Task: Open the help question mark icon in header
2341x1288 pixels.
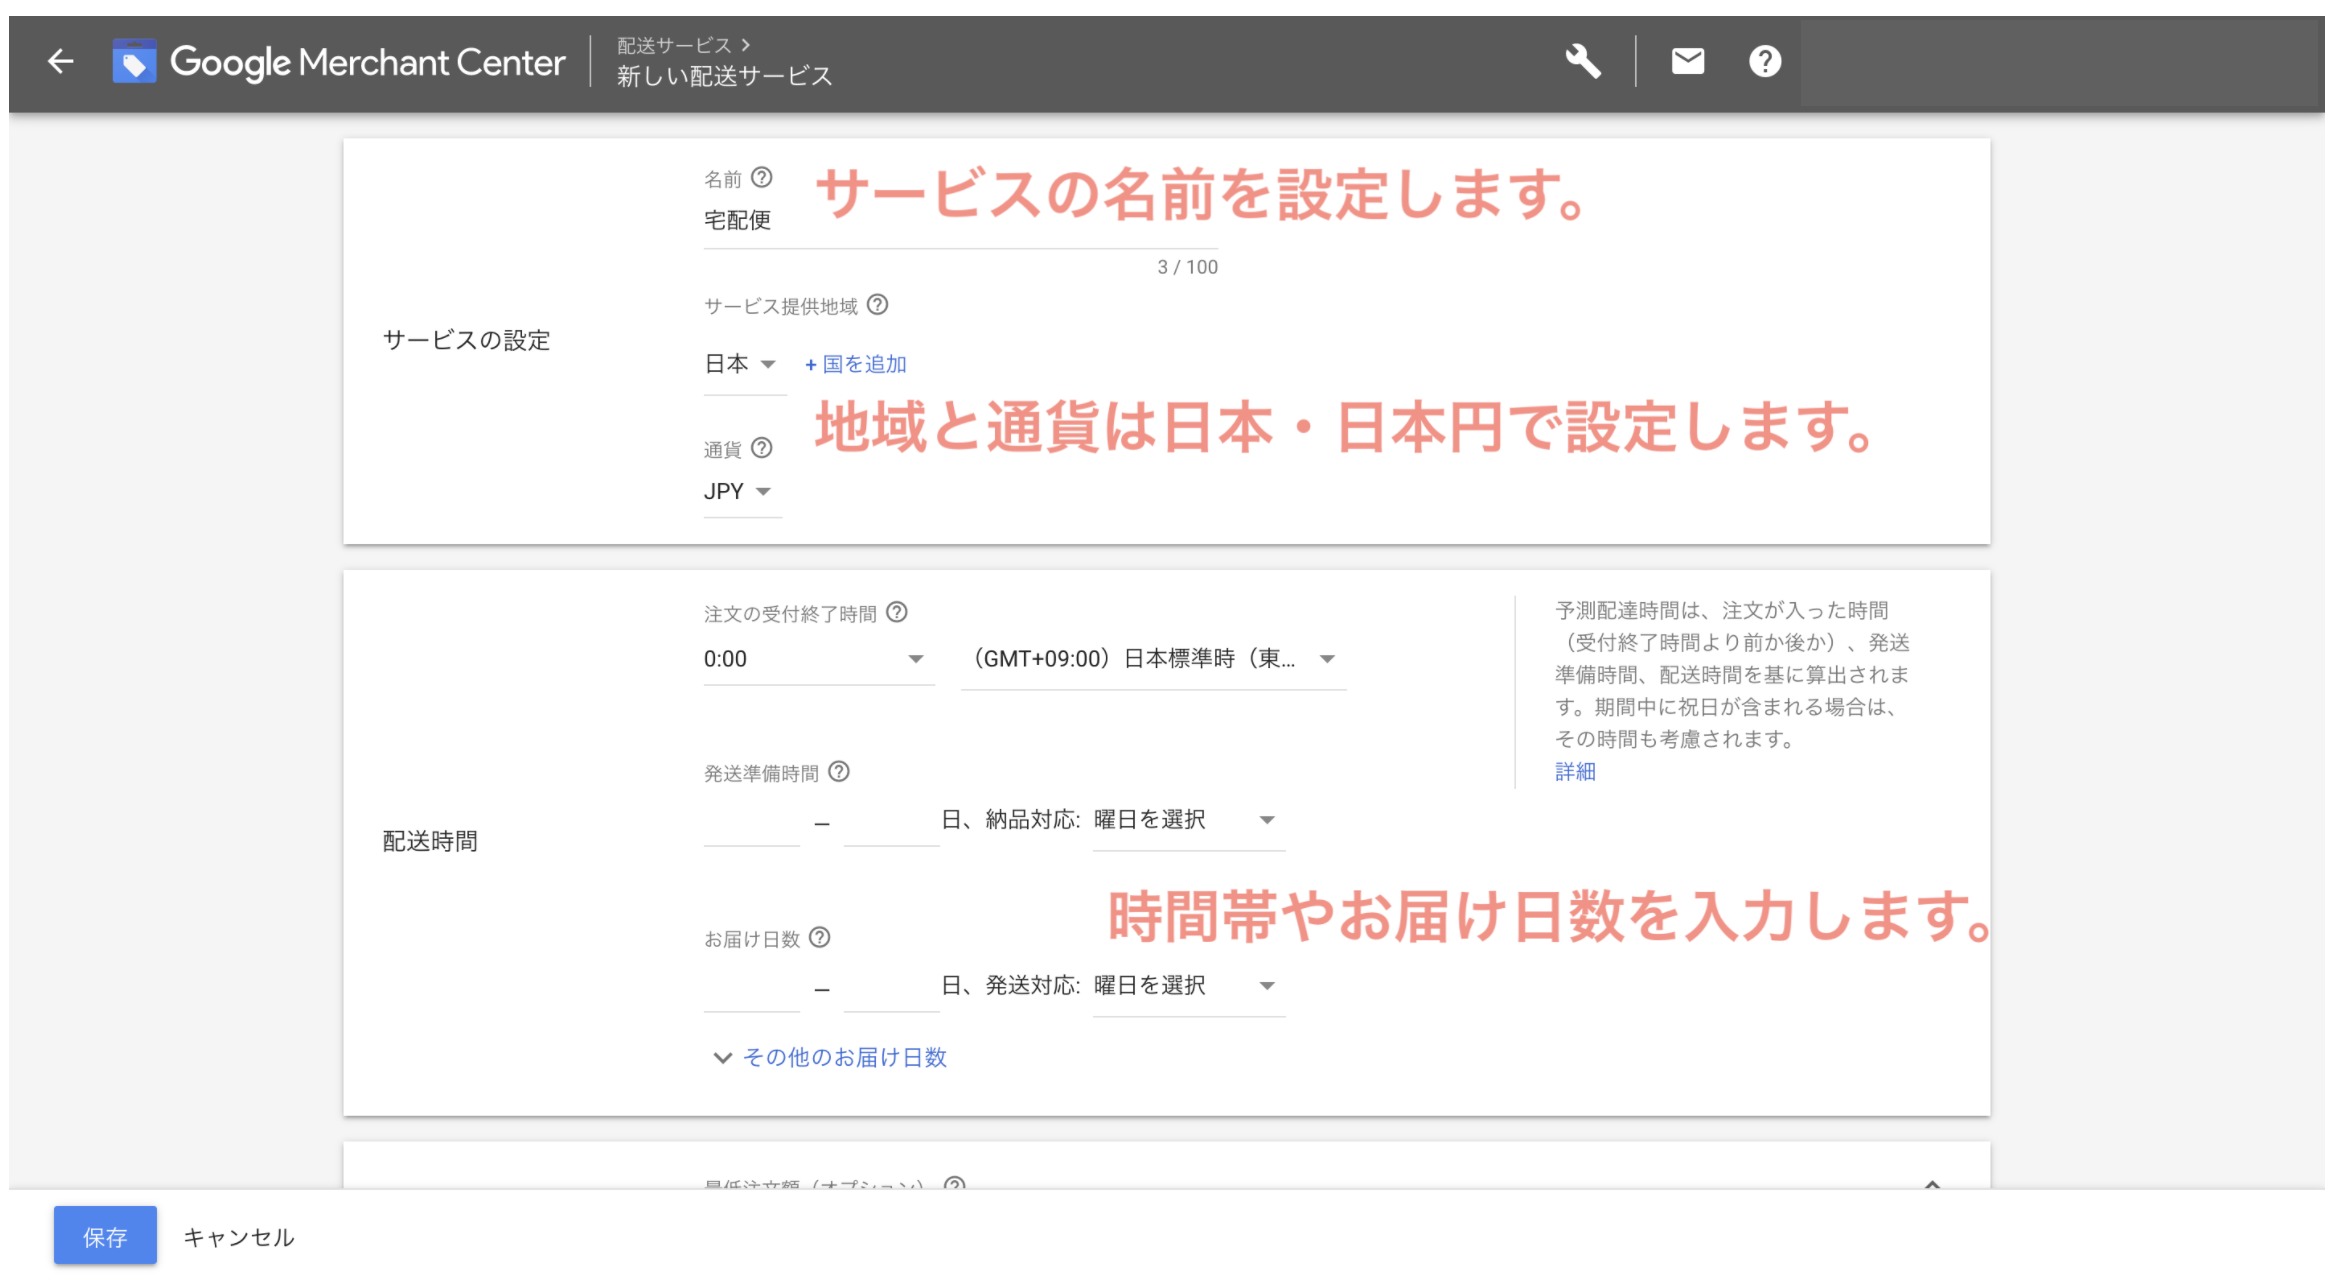Action: click(x=1765, y=61)
